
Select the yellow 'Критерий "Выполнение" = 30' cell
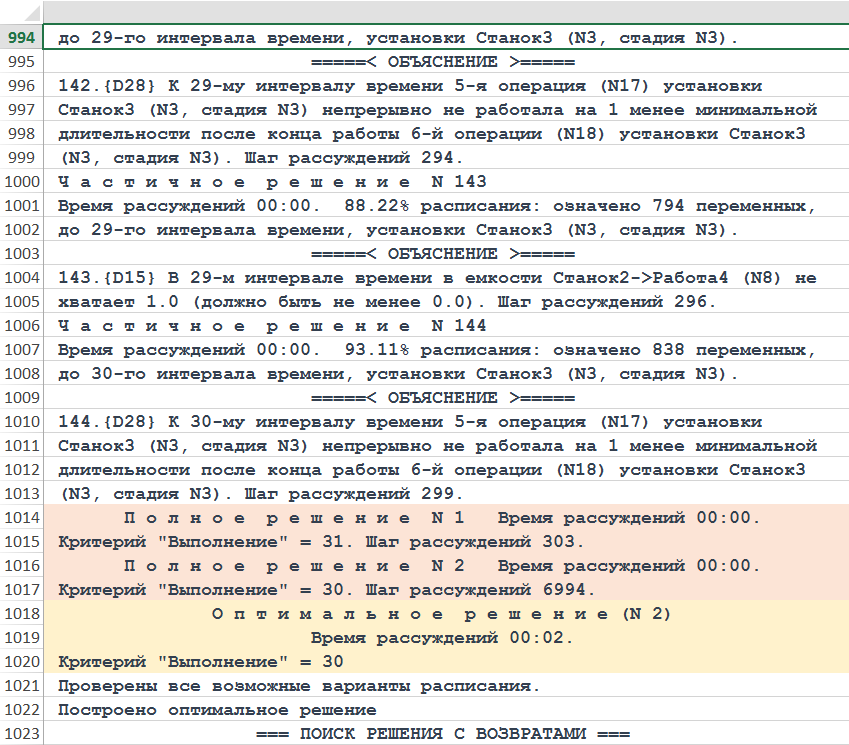point(201,662)
